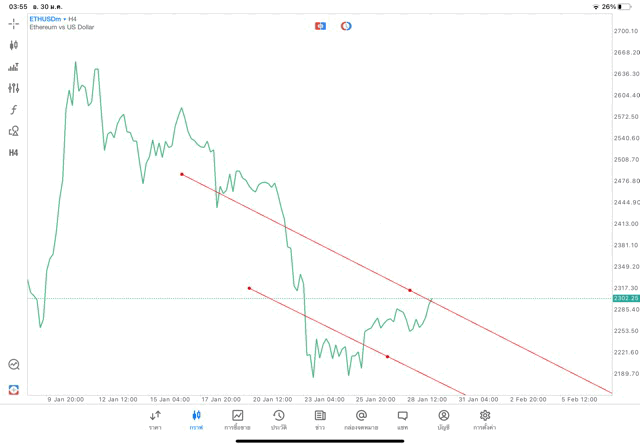Open the H4 timeframe selector
The image size is (640, 447).
click(14, 153)
